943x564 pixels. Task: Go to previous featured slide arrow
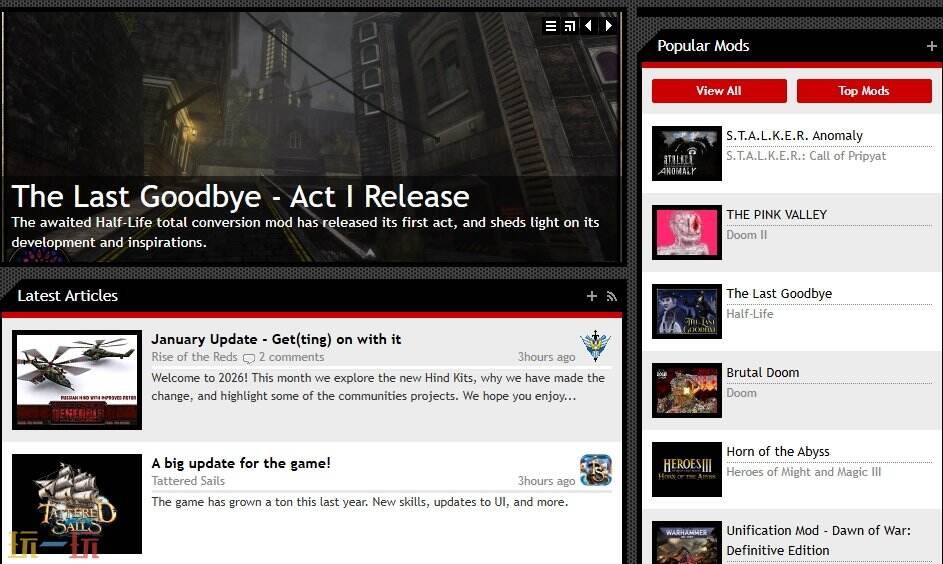(588, 26)
